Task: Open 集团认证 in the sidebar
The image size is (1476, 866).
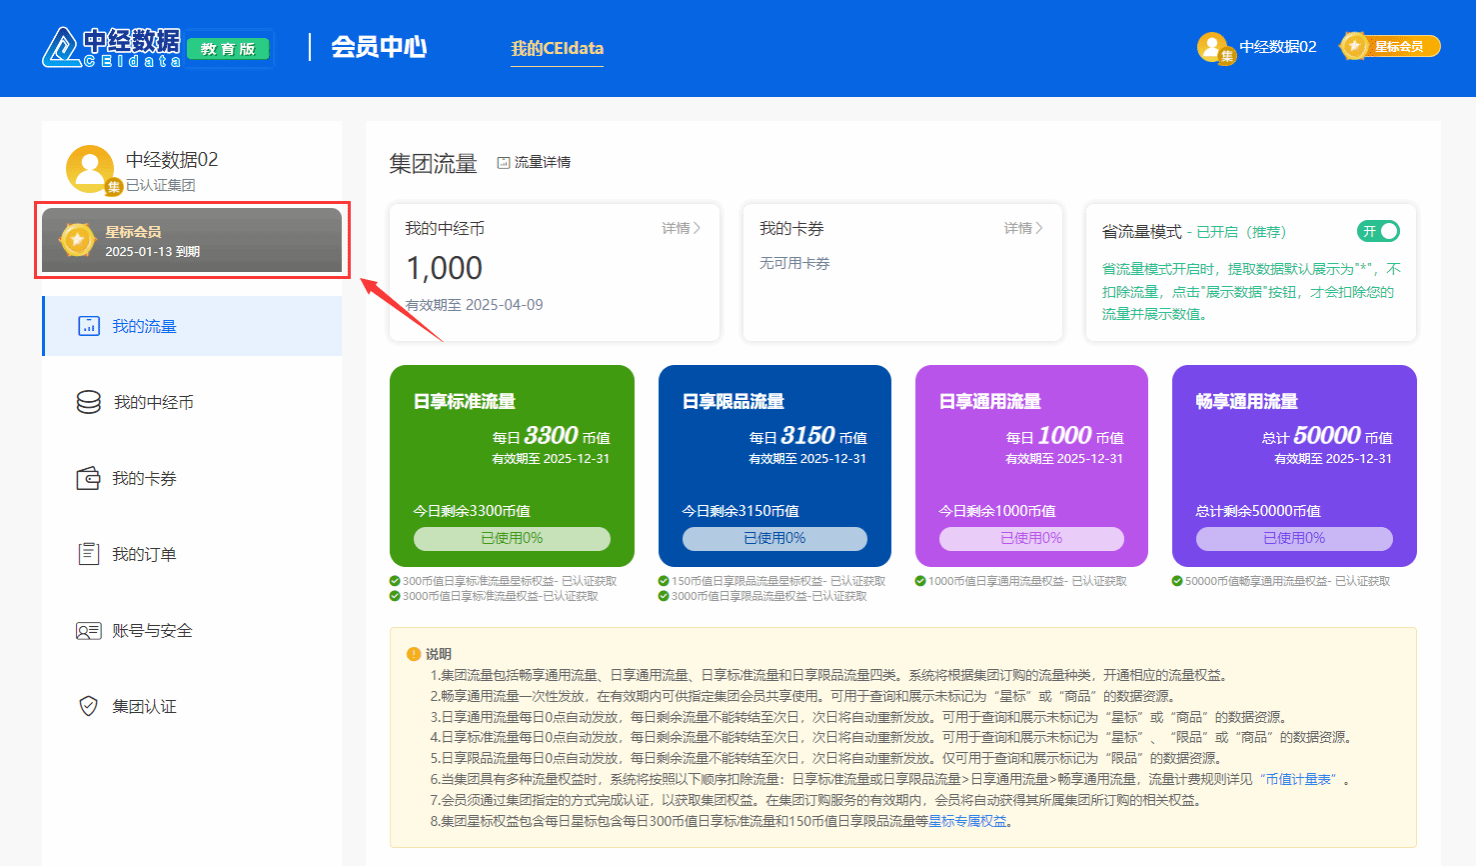Action: pyautogui.click(x=192, y=706)
